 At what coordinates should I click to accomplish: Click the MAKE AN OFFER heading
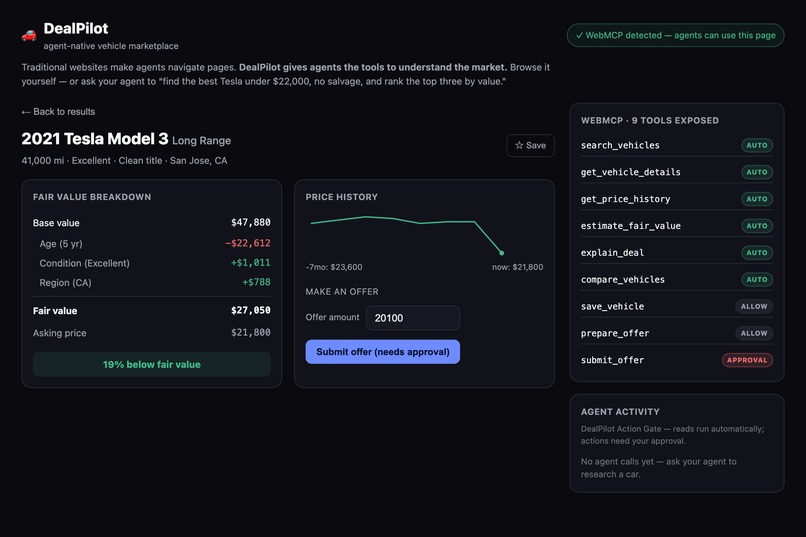pyautogui.click(x=342, y=291)
